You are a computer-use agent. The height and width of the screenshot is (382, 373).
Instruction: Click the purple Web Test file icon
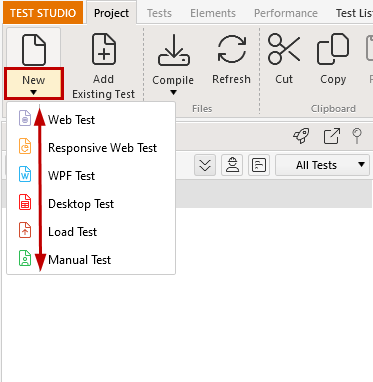coord(25,118)
